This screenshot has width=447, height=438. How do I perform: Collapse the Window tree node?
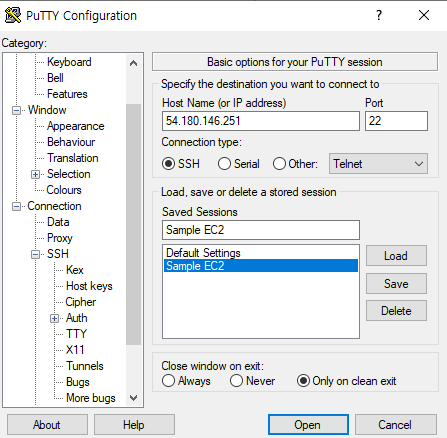coord(16,110)
